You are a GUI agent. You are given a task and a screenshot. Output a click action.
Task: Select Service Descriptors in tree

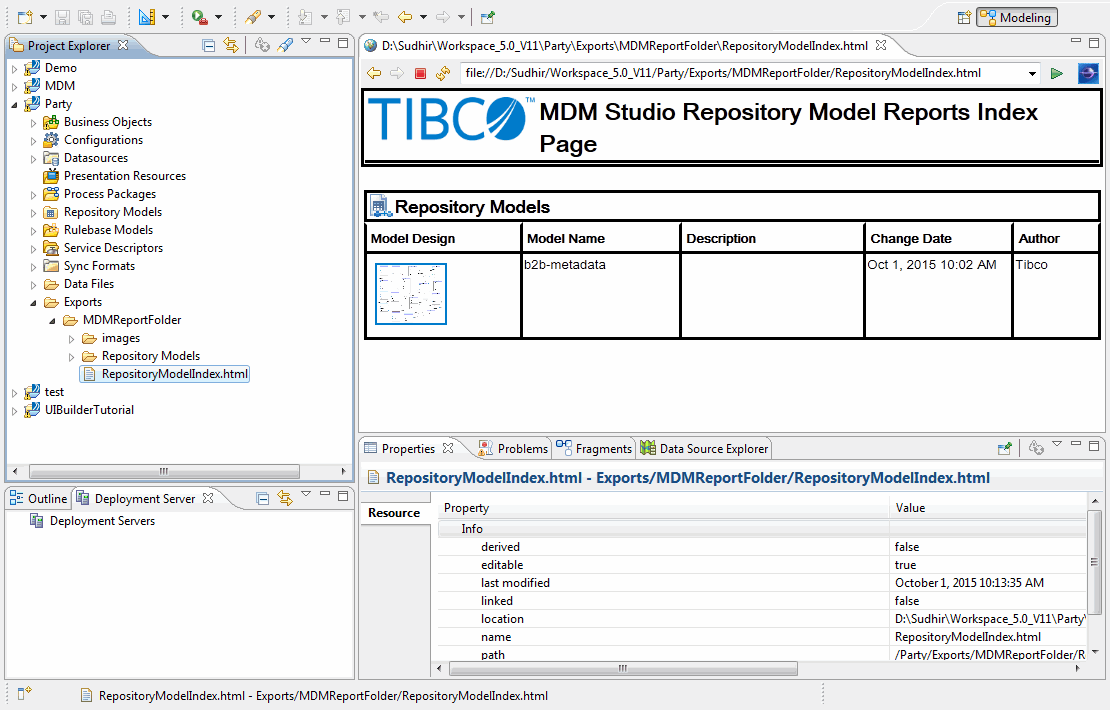click(x=113, y=248)
